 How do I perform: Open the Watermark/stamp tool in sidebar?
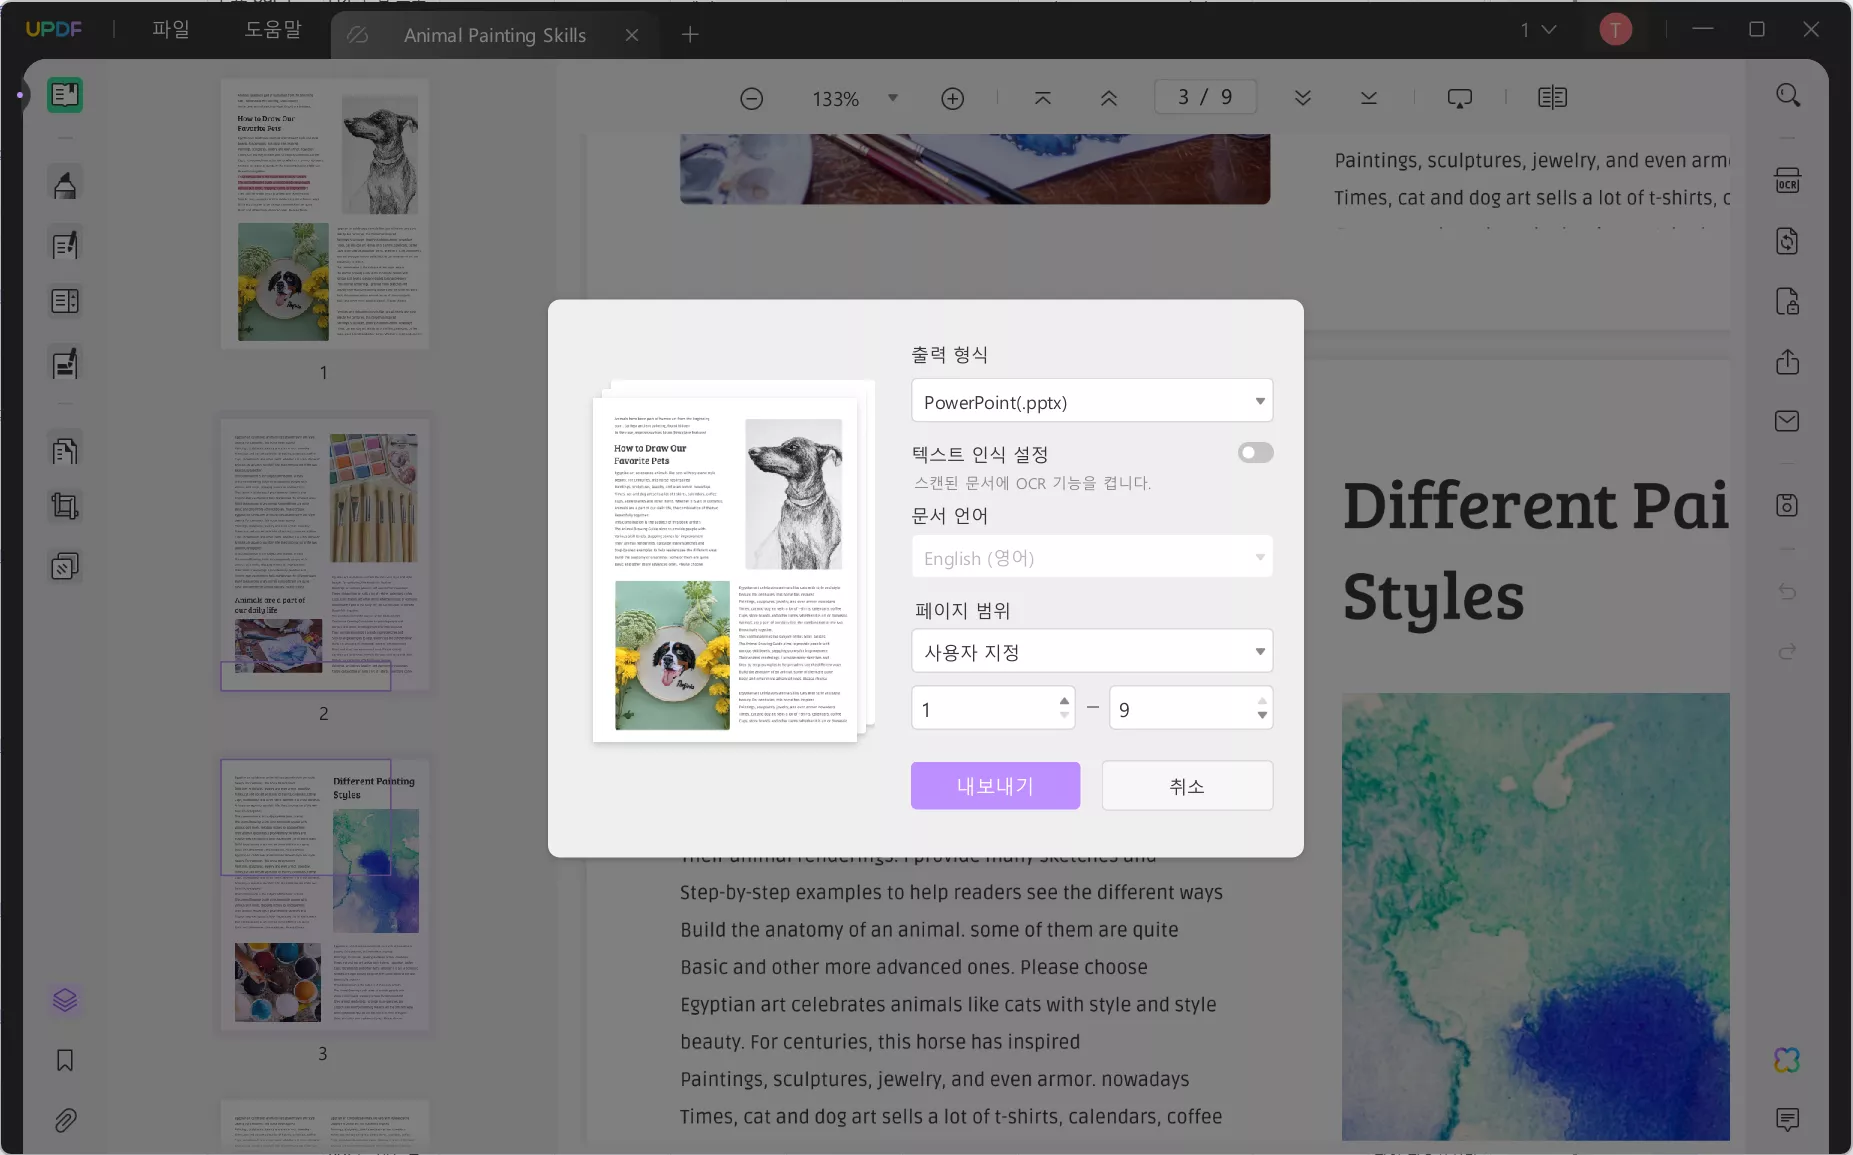pos(65,567)
